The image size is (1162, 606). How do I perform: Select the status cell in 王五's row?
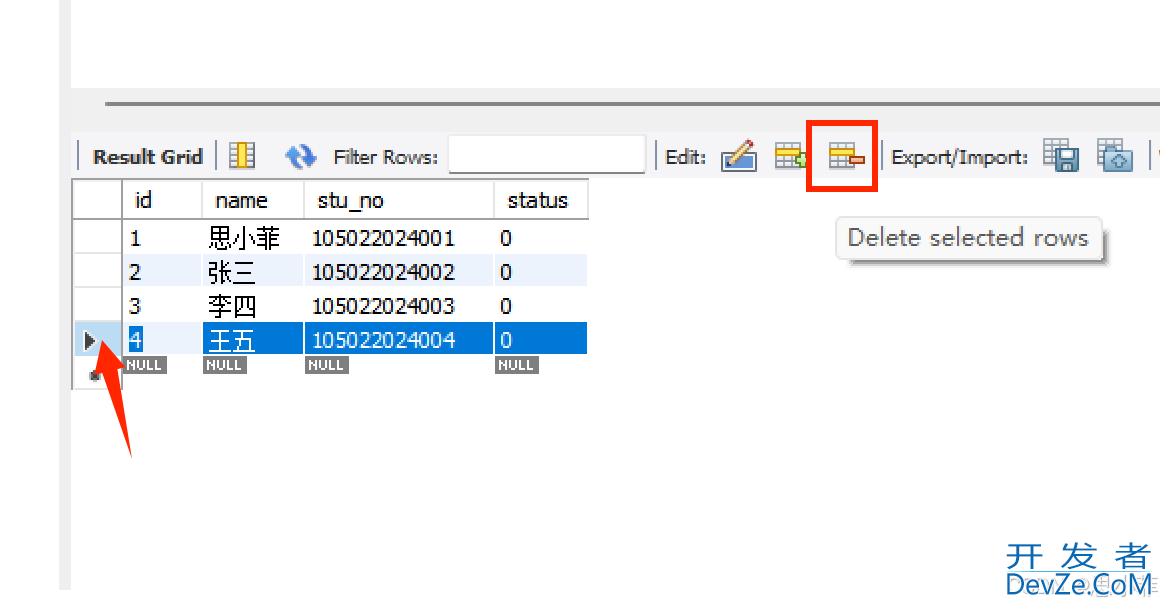(541, 339)
